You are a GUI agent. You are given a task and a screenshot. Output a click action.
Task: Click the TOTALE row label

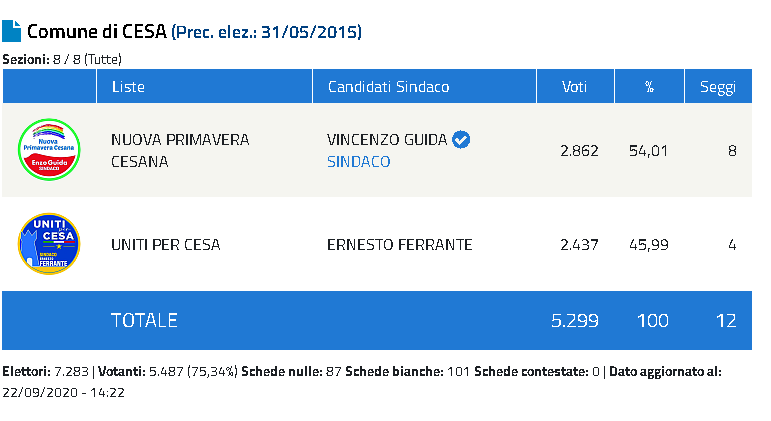144,321
